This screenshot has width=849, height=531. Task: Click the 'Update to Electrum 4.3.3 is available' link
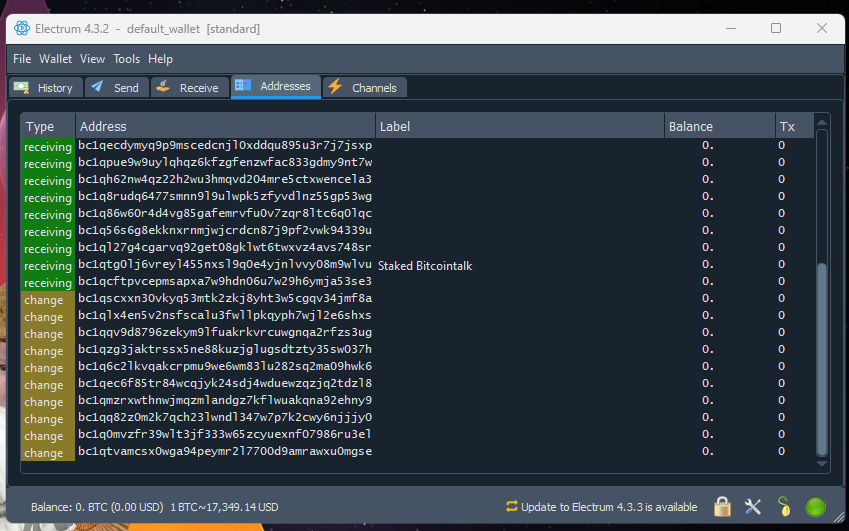point(609,507)
